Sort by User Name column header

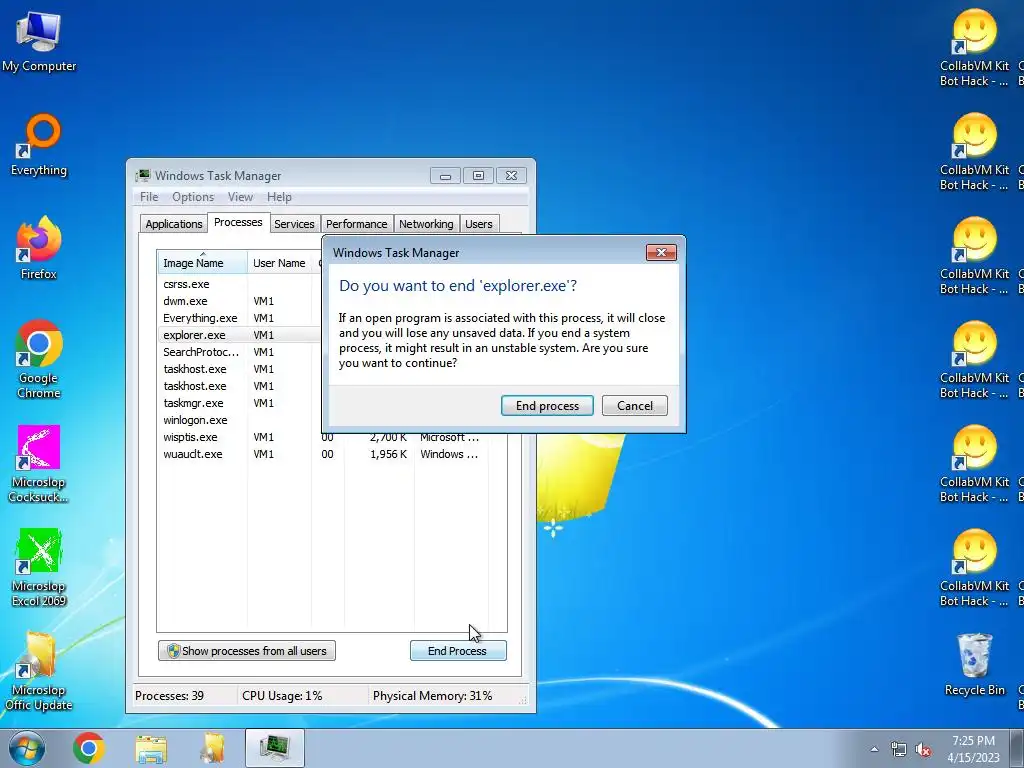click(279, 263)
